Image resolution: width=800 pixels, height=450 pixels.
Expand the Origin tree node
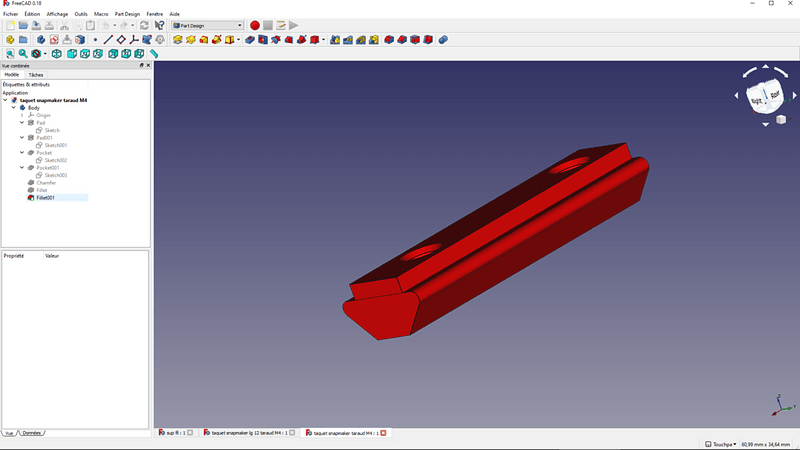[22, 115]
